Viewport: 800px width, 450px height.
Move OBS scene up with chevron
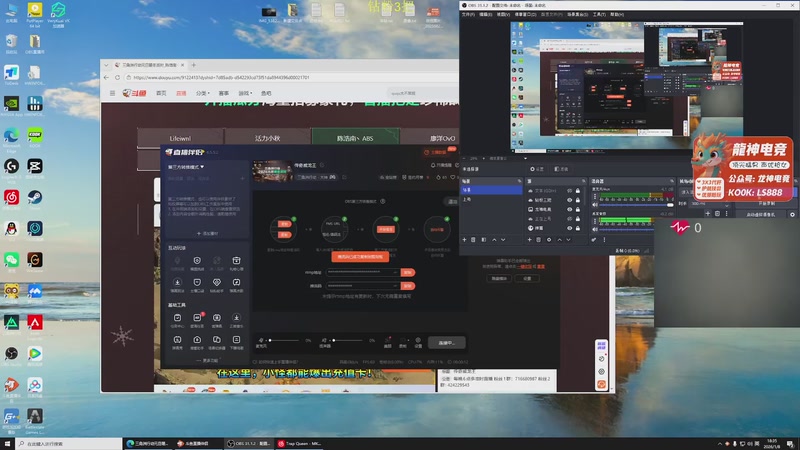494,239
